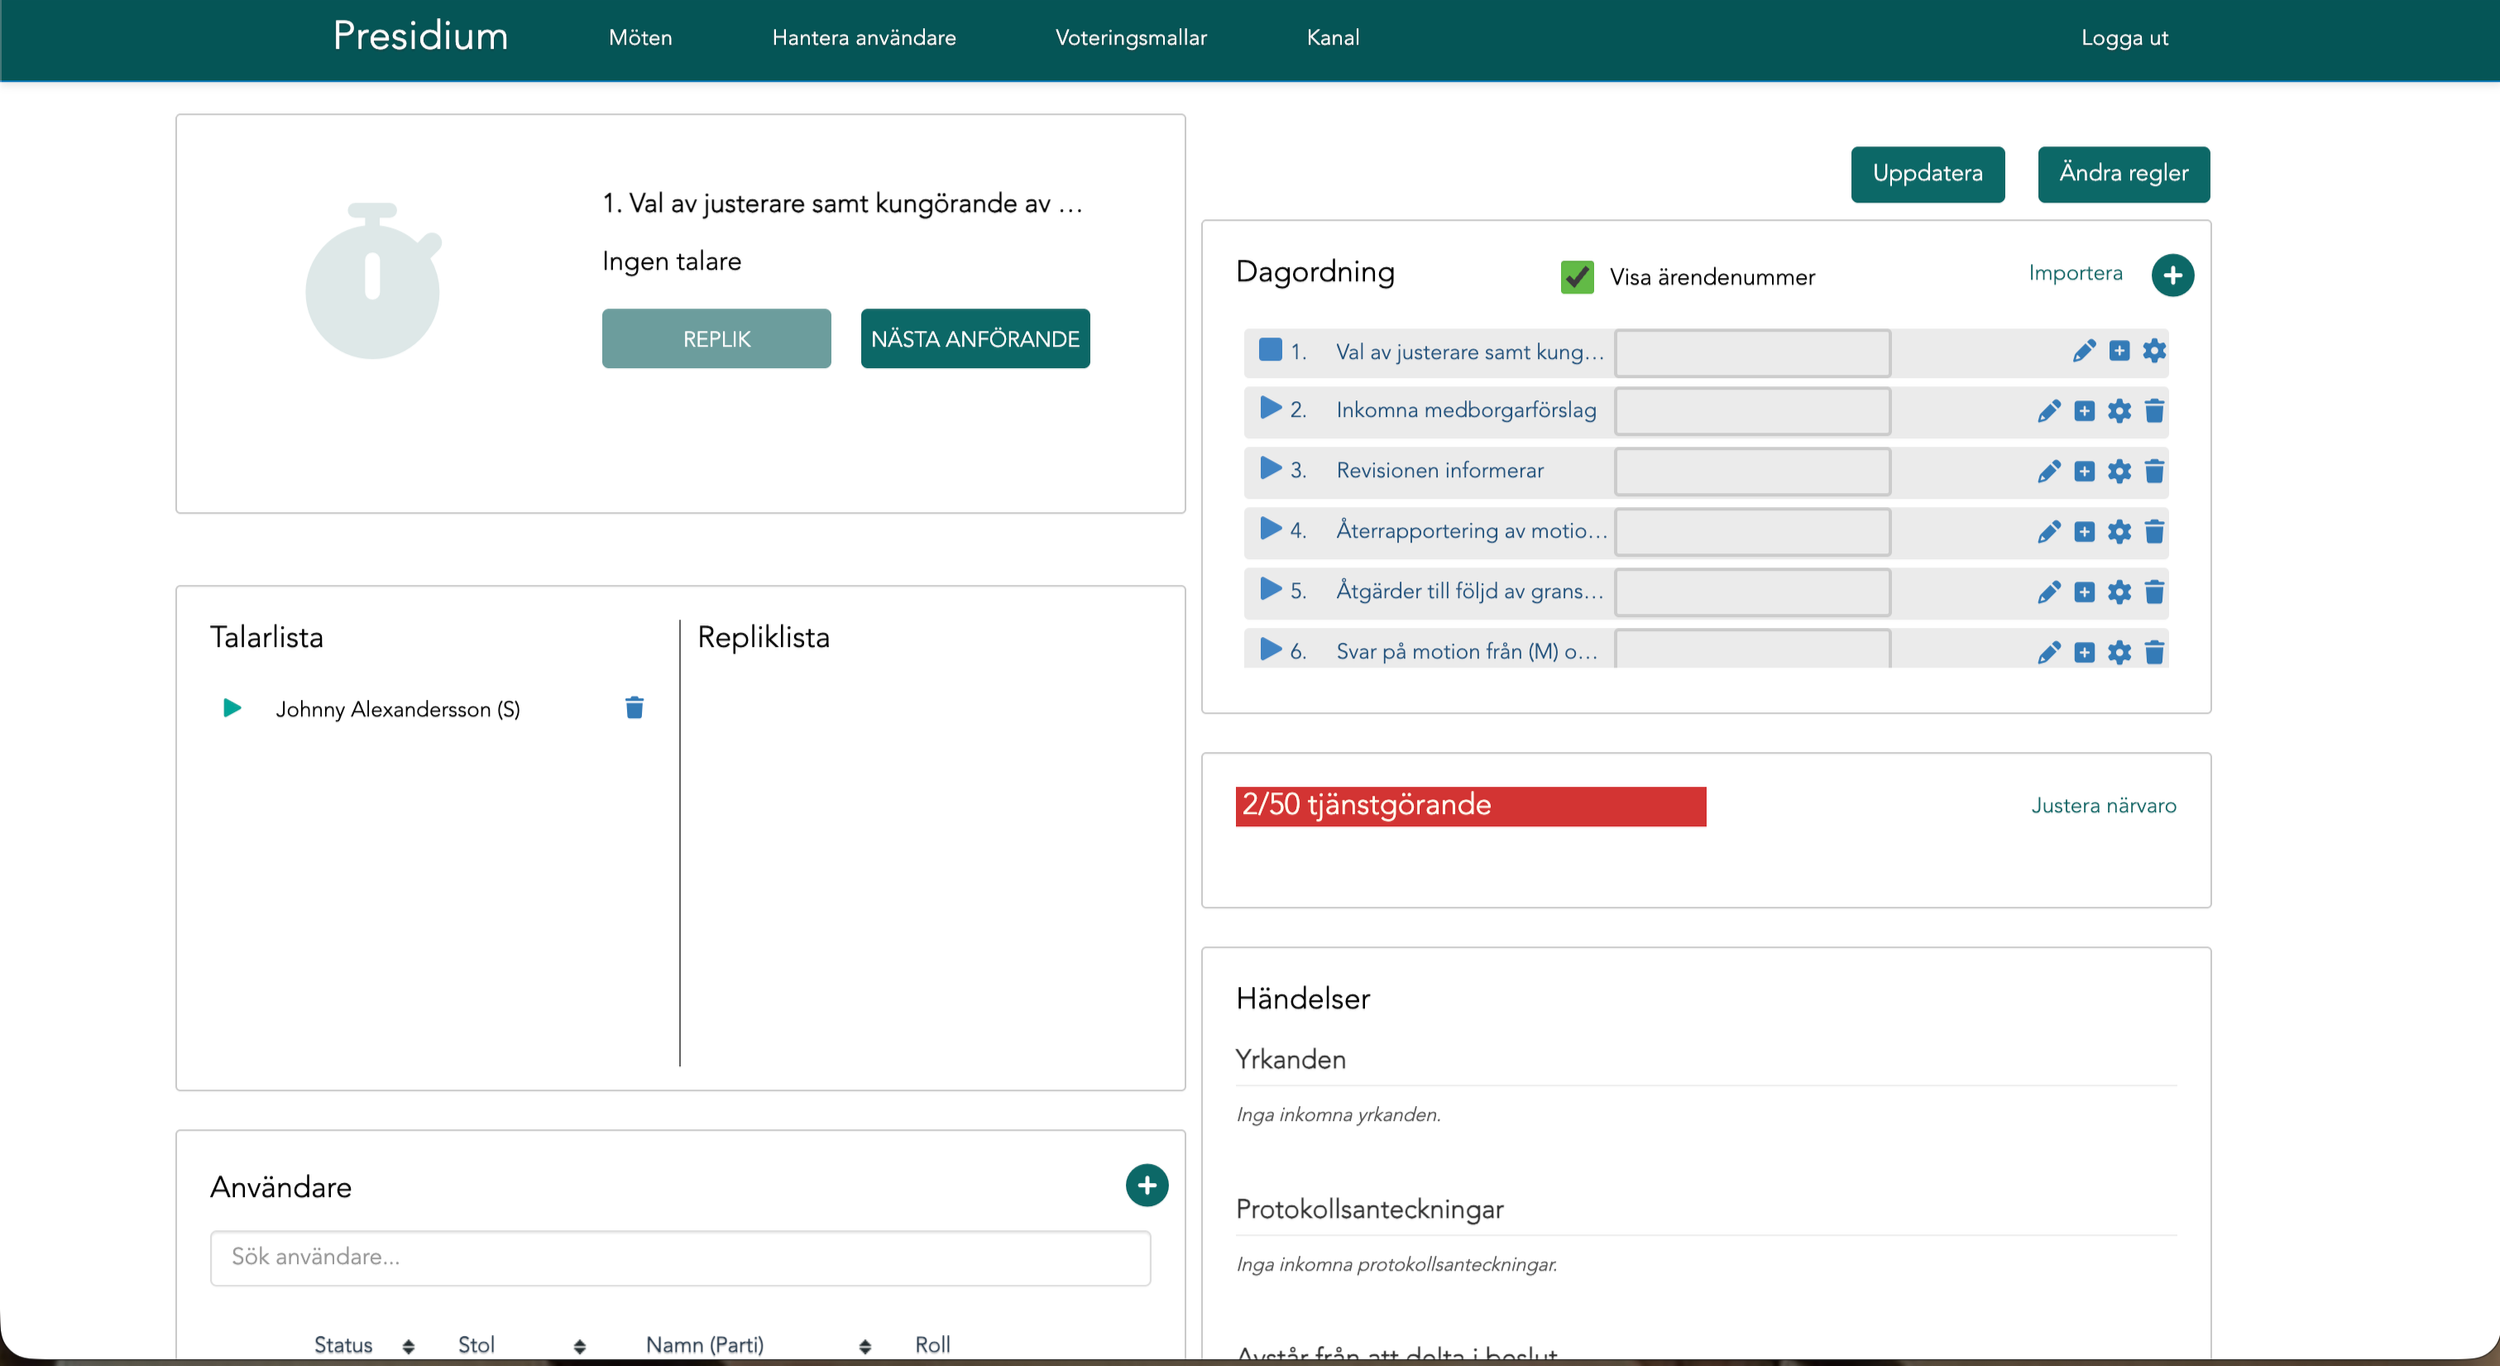Click the red tjänstgörande attendance bar
This screenshot has width=2500, height=1366.
click(x=1470, y=806)
